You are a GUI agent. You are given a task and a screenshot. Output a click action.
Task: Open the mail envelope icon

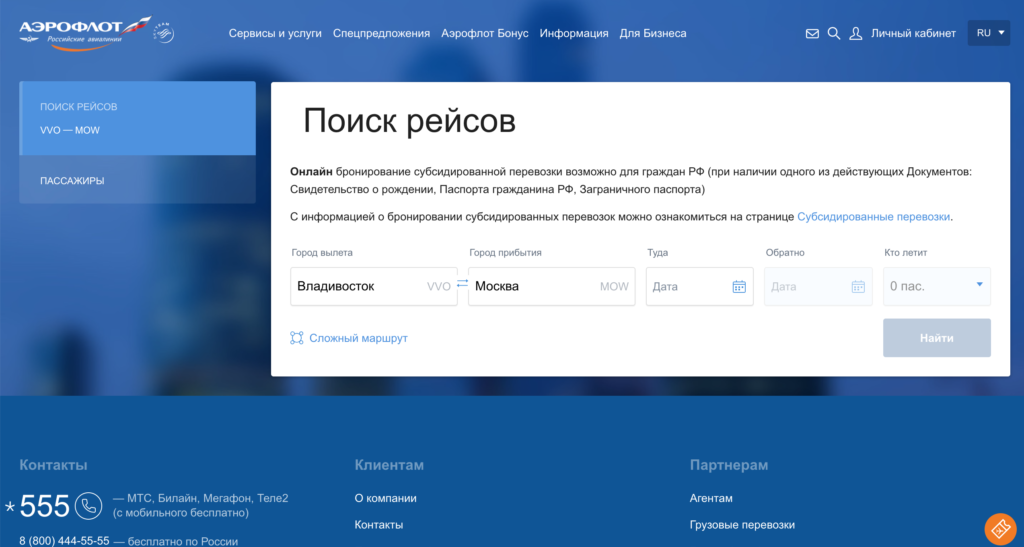tap(812, 33)
